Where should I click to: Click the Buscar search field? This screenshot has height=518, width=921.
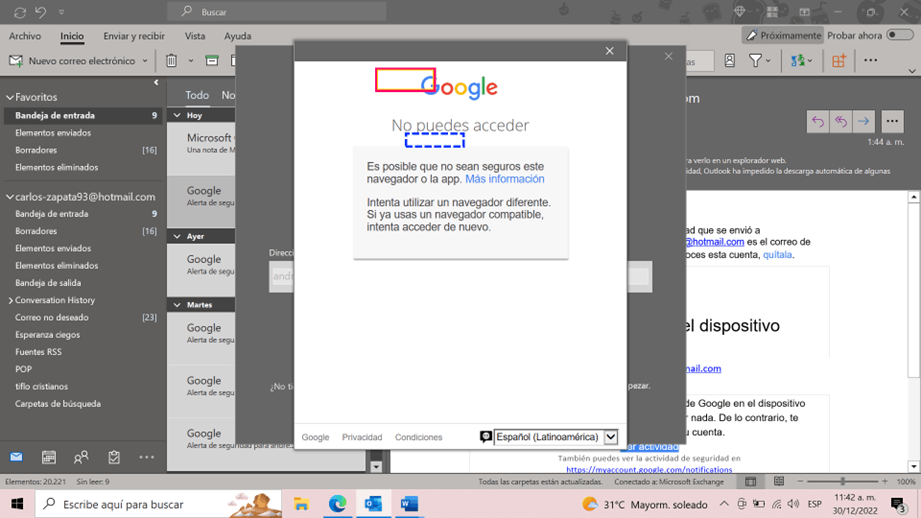click(x=276, y=12)
